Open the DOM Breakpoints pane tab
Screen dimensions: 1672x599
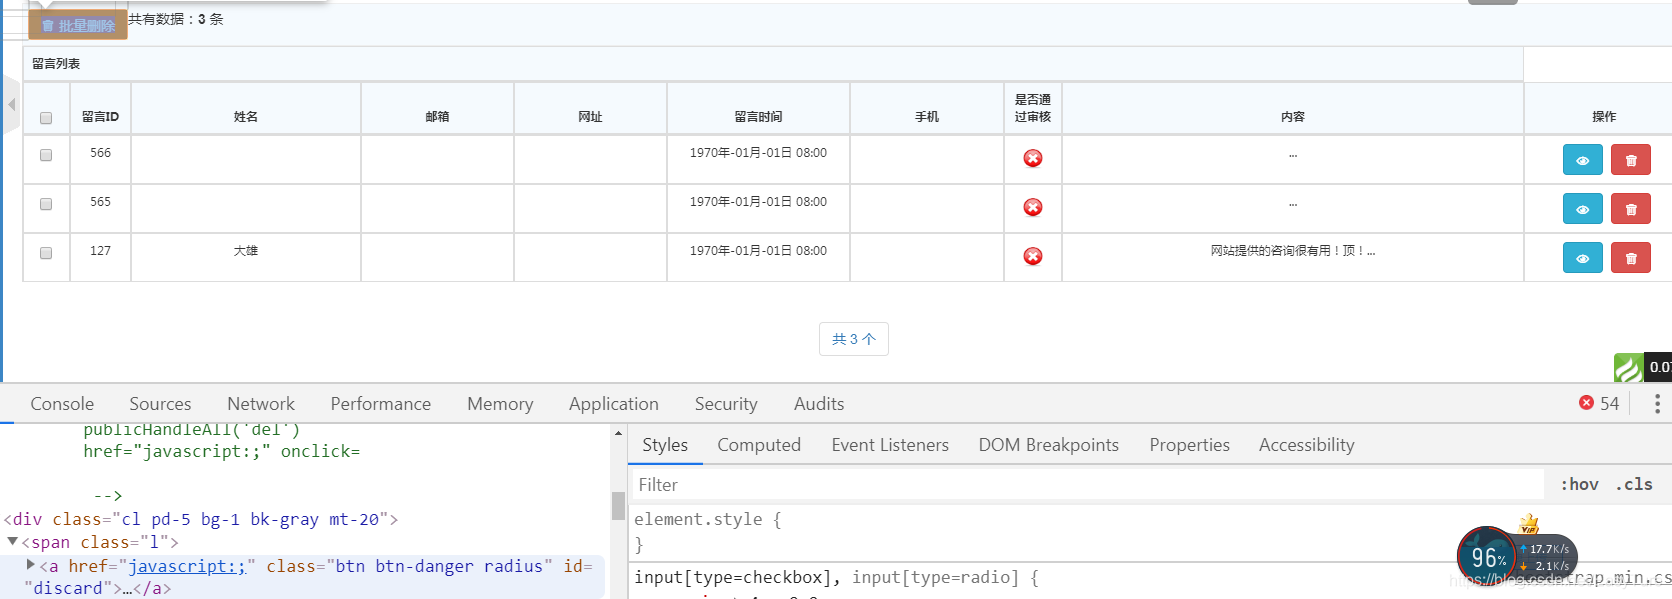click(1049, 445)
